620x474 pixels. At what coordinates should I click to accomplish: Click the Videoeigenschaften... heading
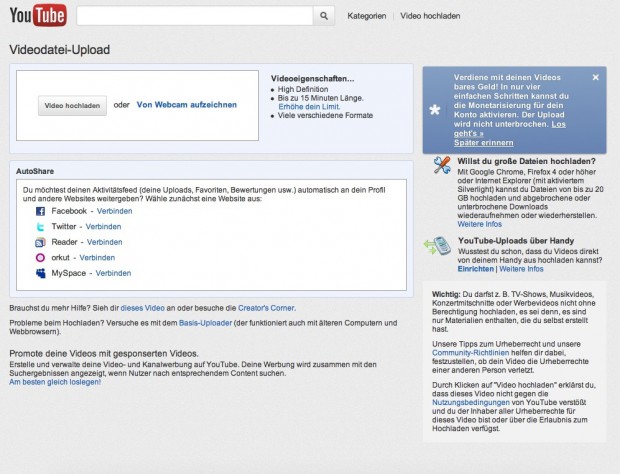coord(313,79)
